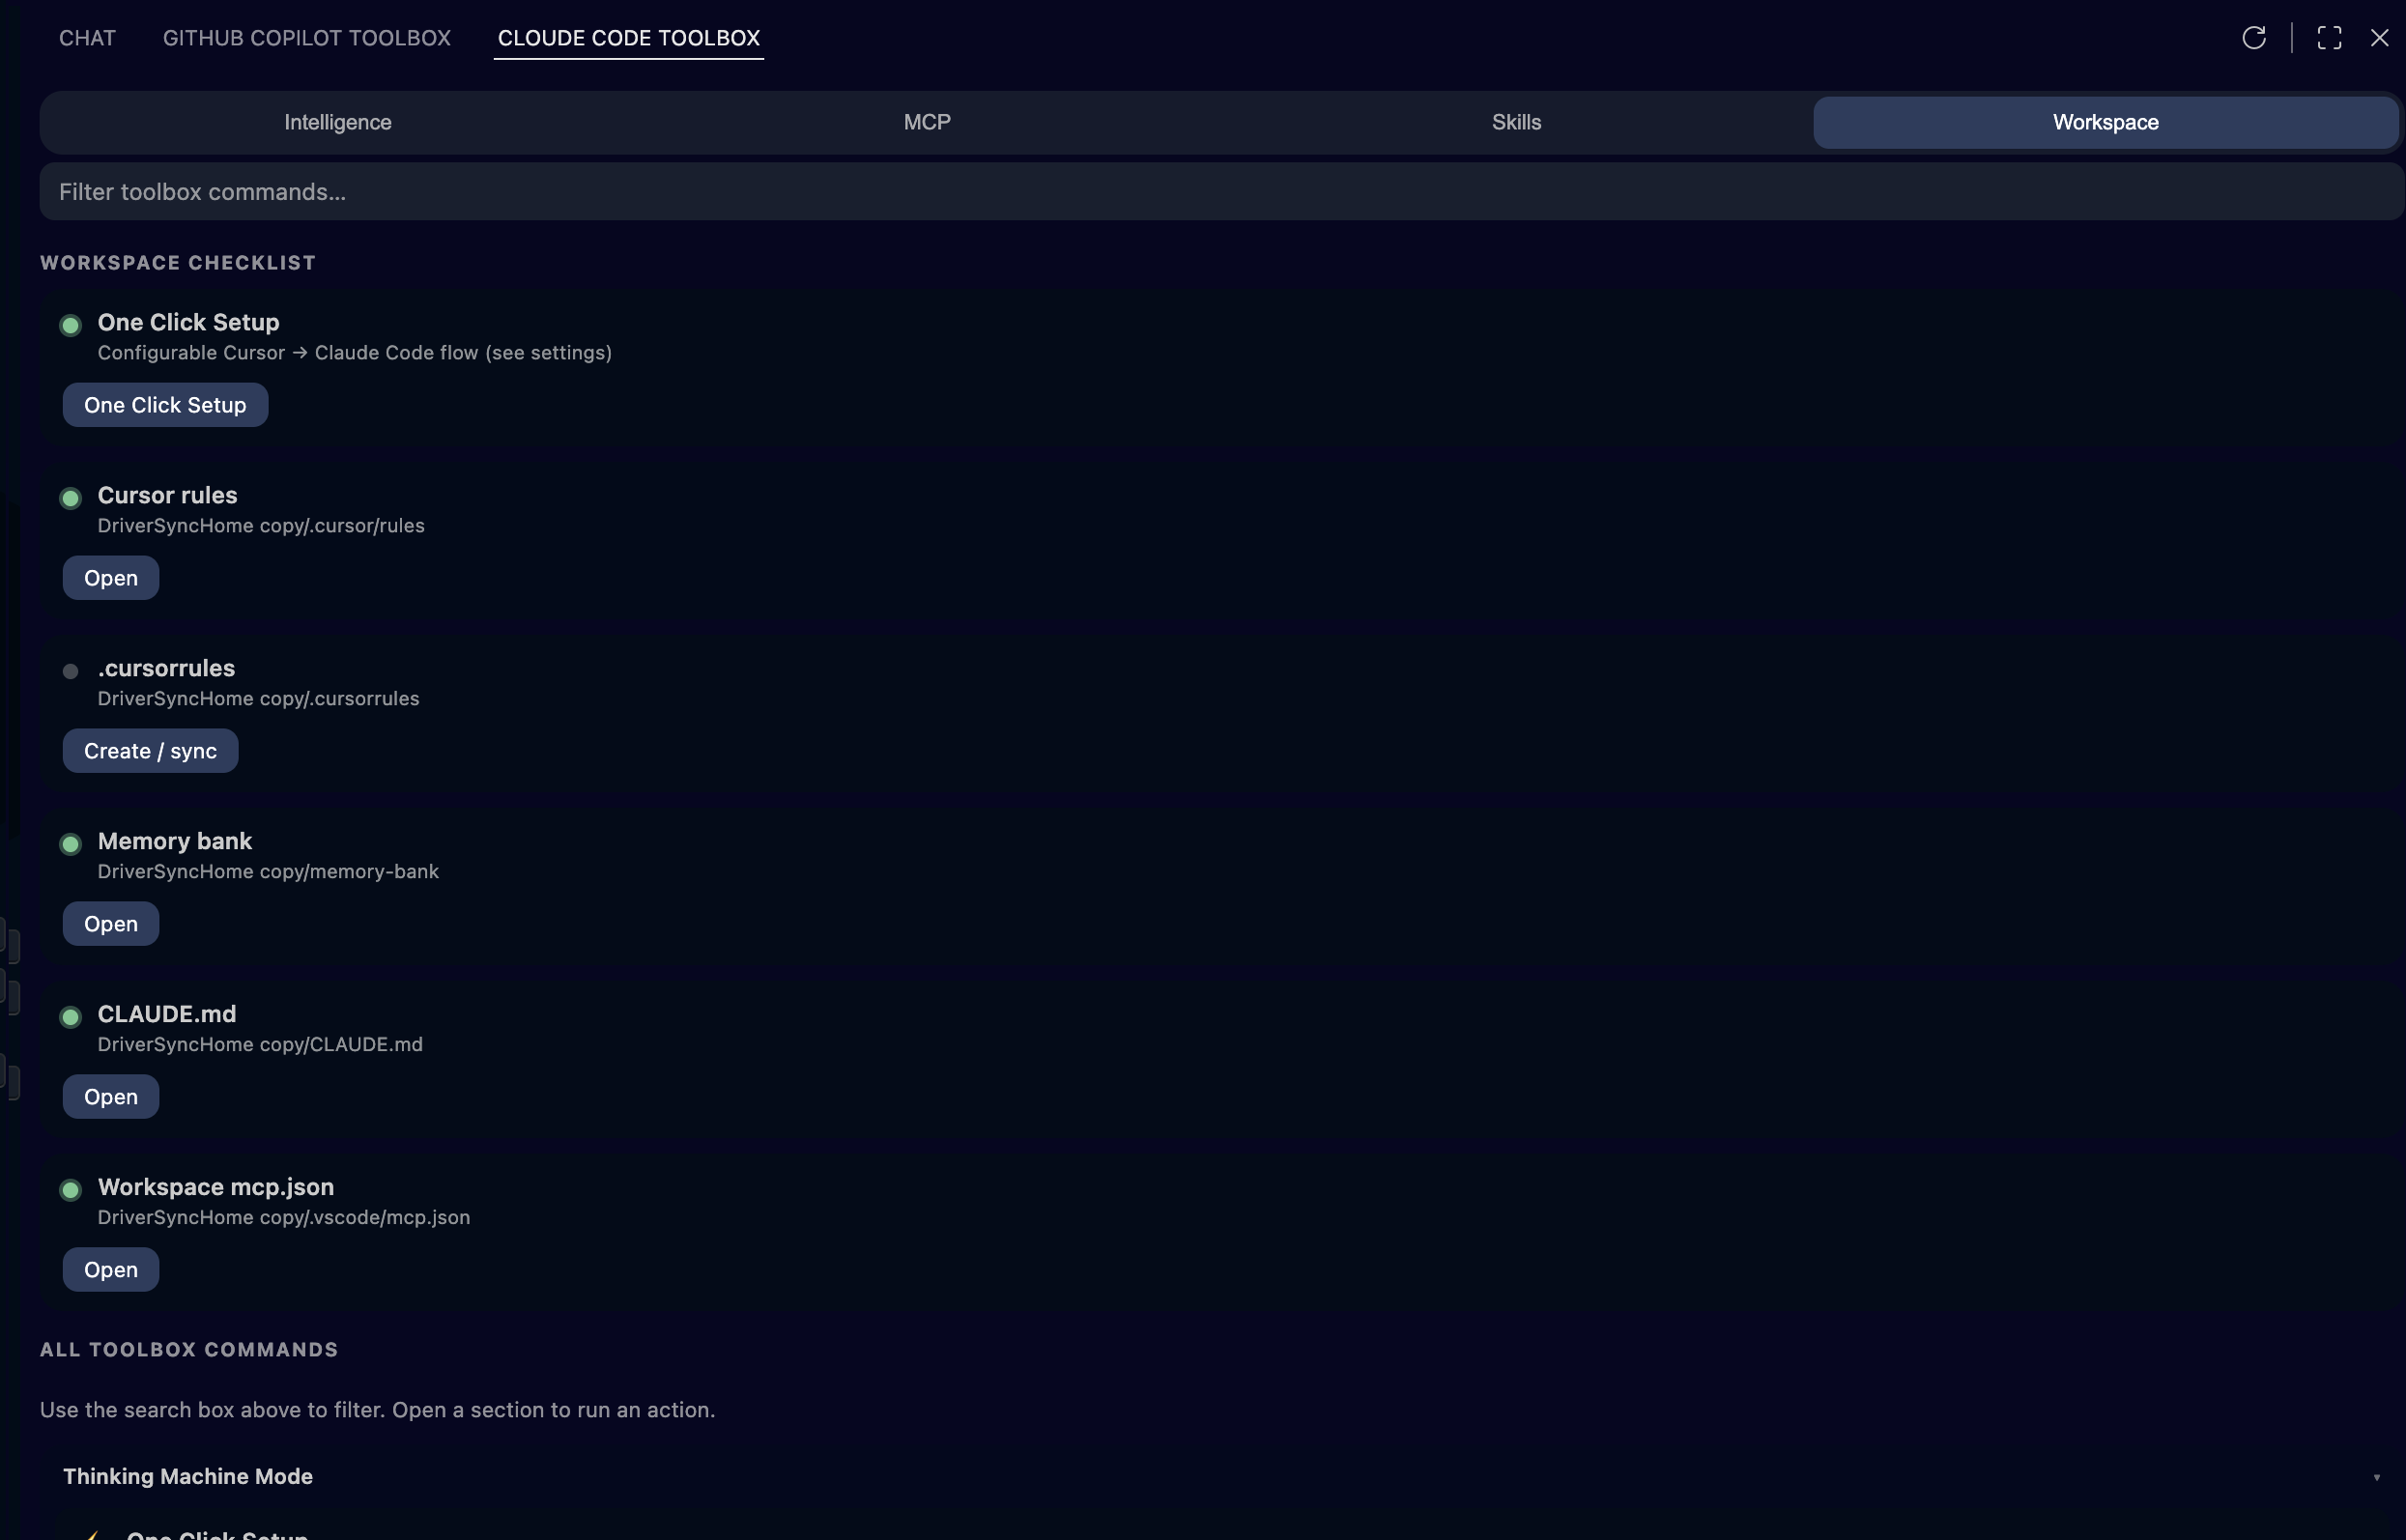Focus the Filter toolbox commands field

[x=1218, y=192]
